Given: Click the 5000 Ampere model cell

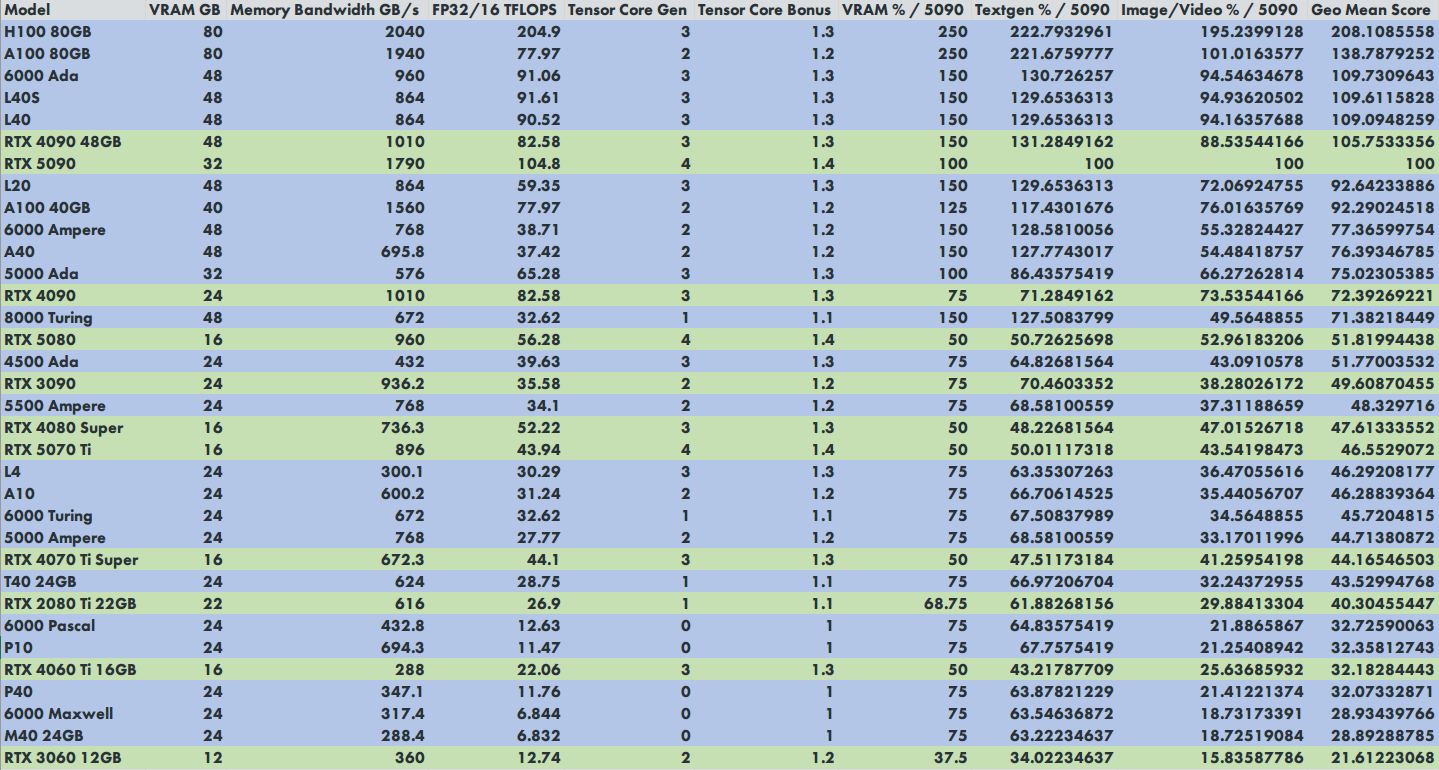Looking at the screenshot, I should (x=54, y=538).
